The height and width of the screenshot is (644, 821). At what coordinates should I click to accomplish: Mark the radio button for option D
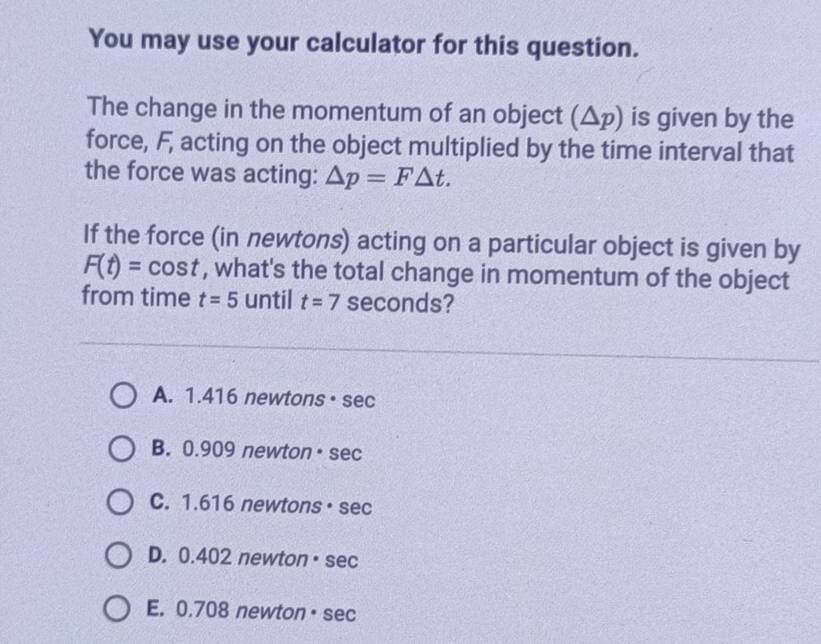pos(121,560)
